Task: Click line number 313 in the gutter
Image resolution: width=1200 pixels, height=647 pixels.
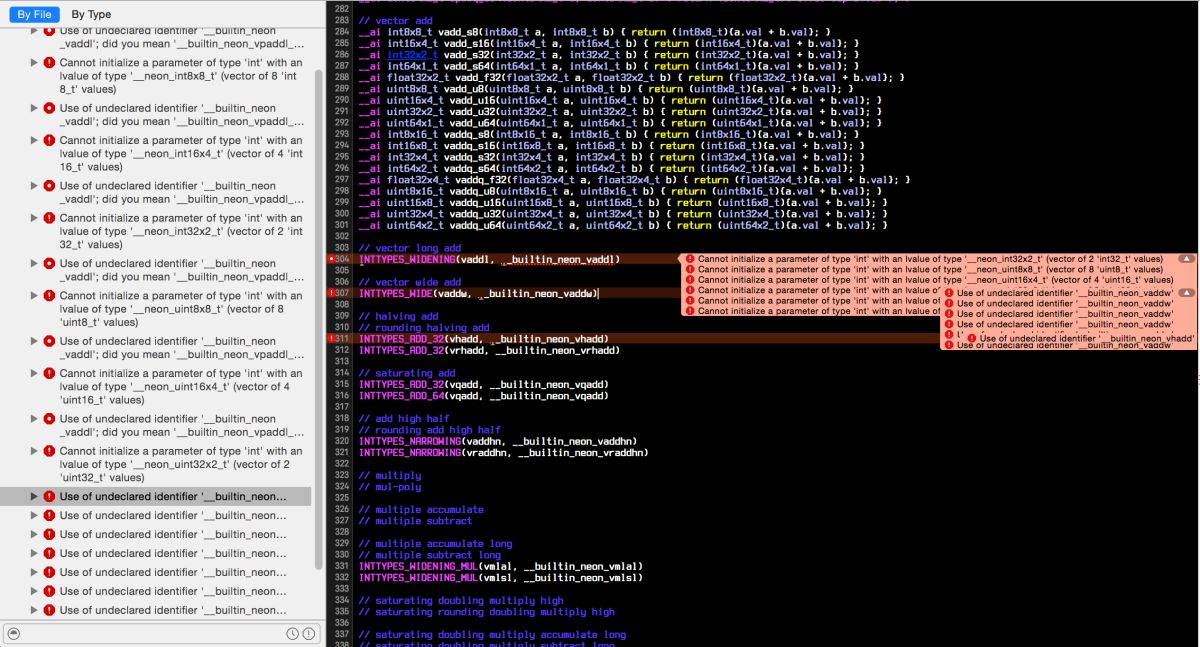Action: [x=342, y=361]
